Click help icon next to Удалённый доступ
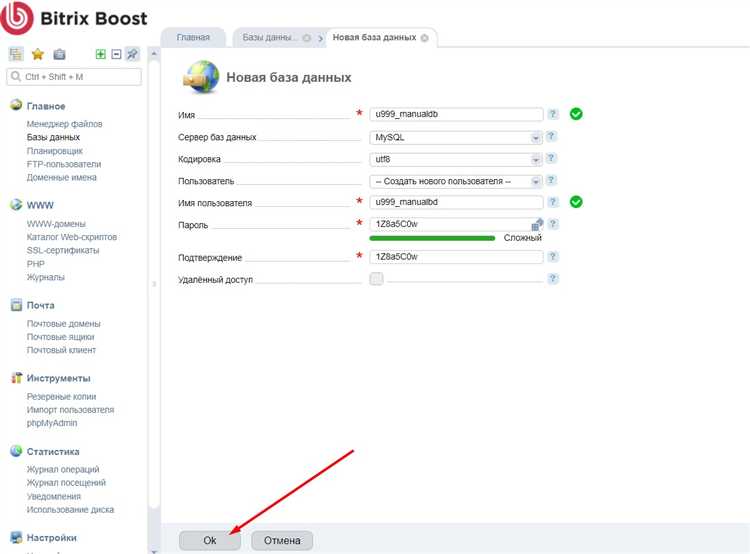The width and height of the screenshot is (750, 554). pos(553,278)
